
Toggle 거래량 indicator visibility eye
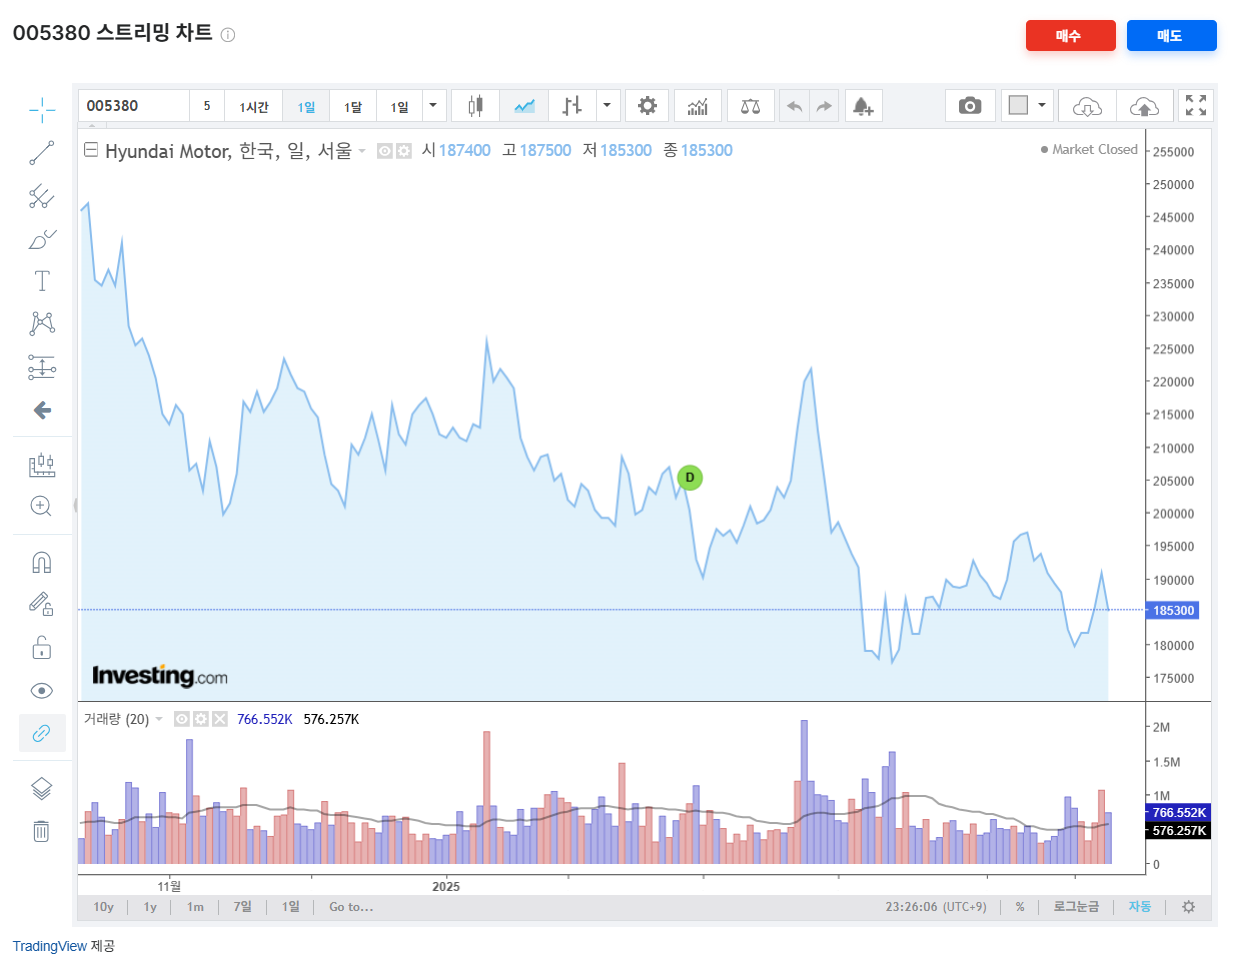(182, 719)
